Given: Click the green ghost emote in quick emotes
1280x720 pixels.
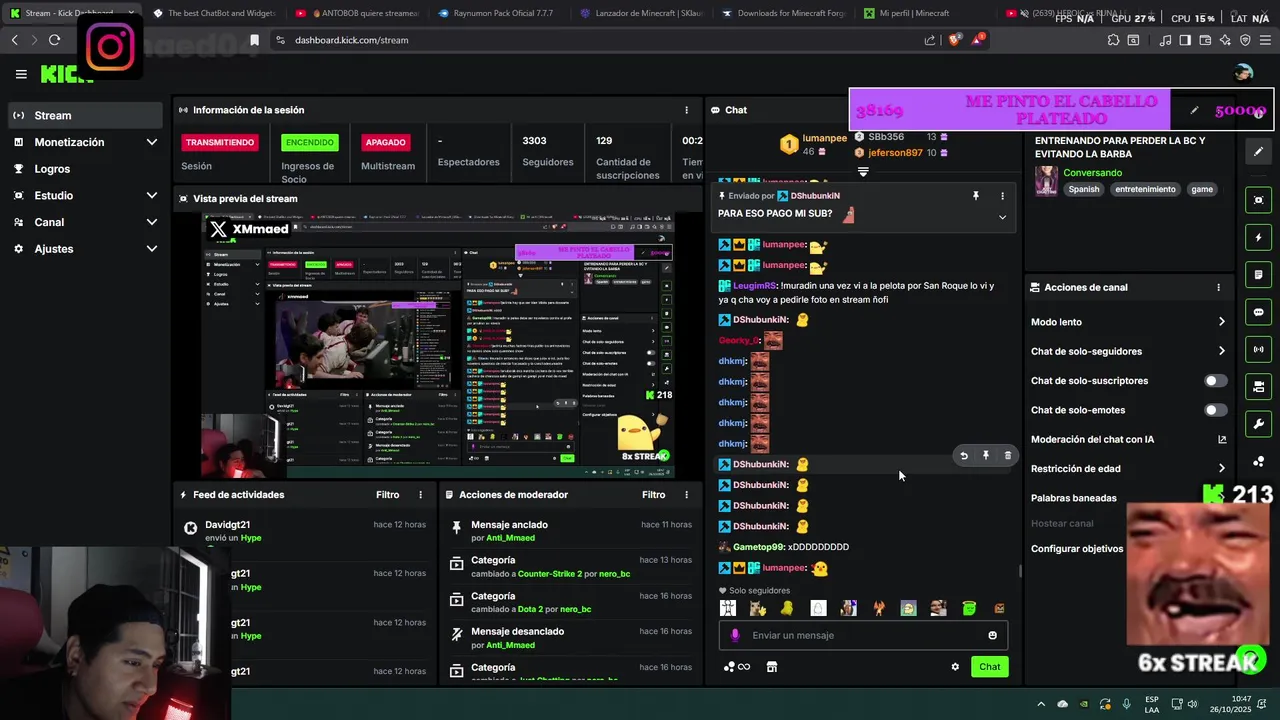Looking at the screenshot, I should pyautogui.click(x=969, y=608).
